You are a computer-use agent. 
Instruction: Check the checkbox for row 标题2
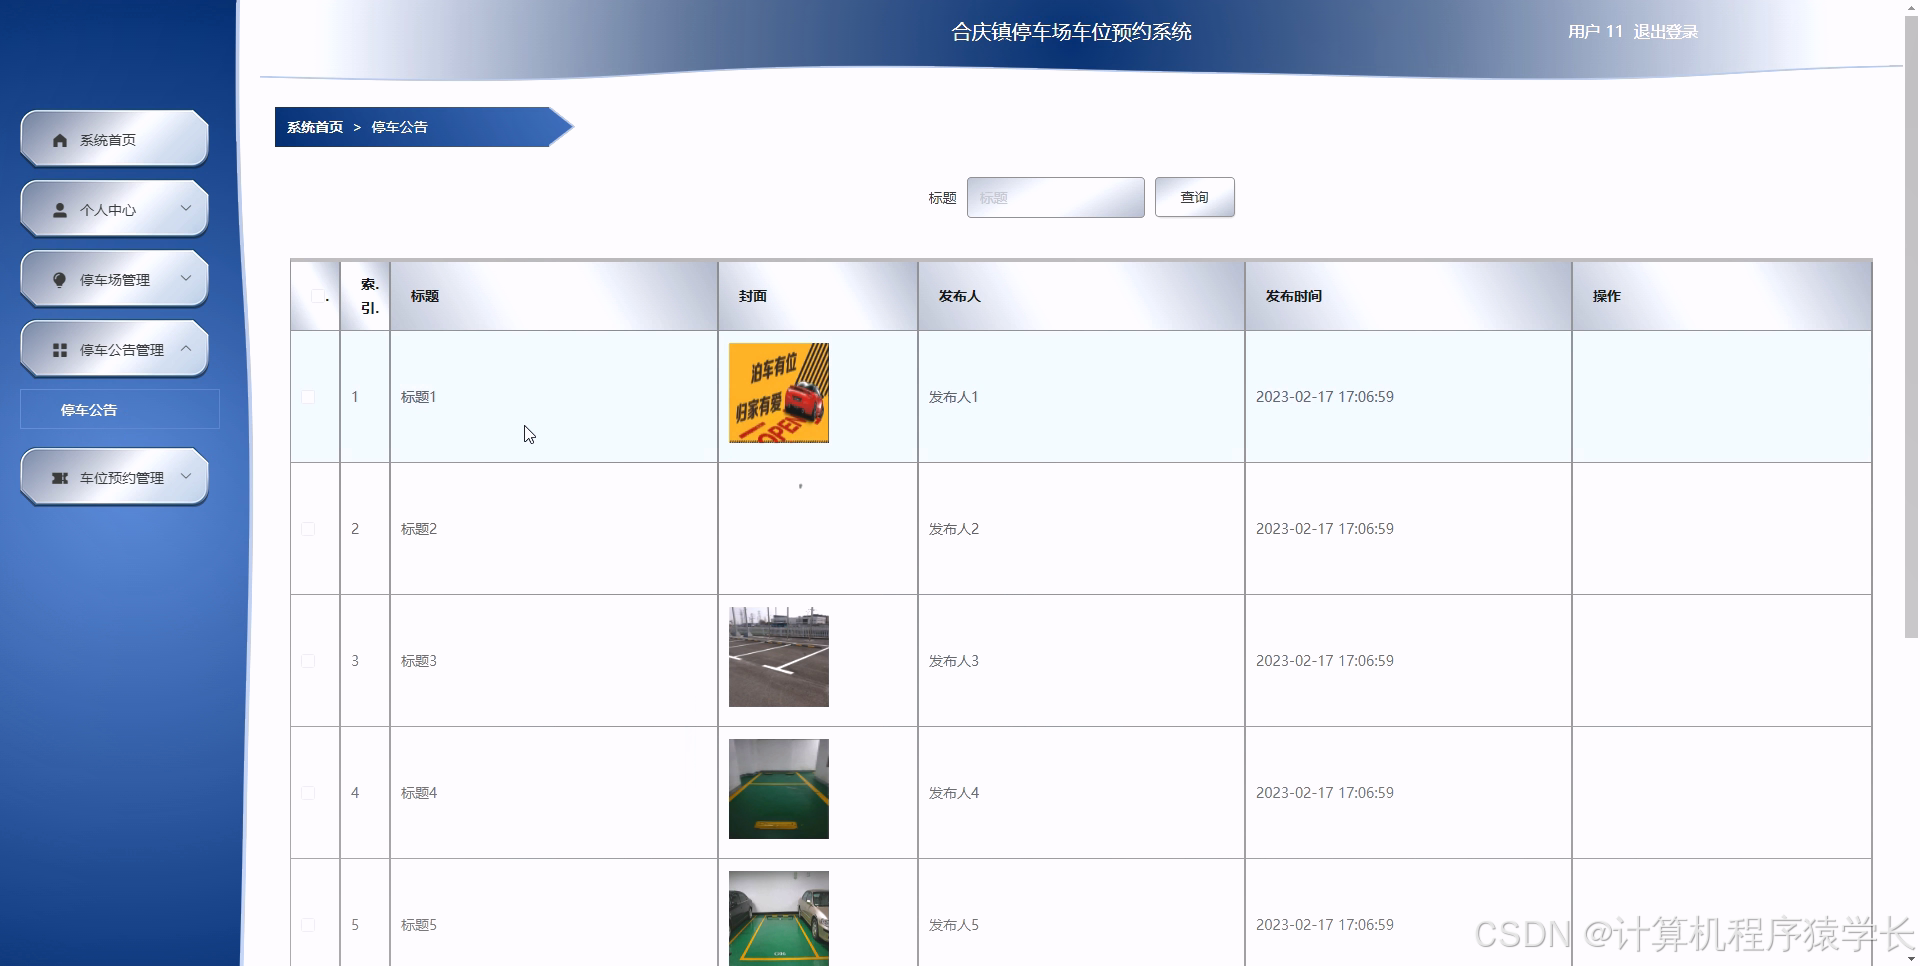pyautogui.click(x=308, y=529)
